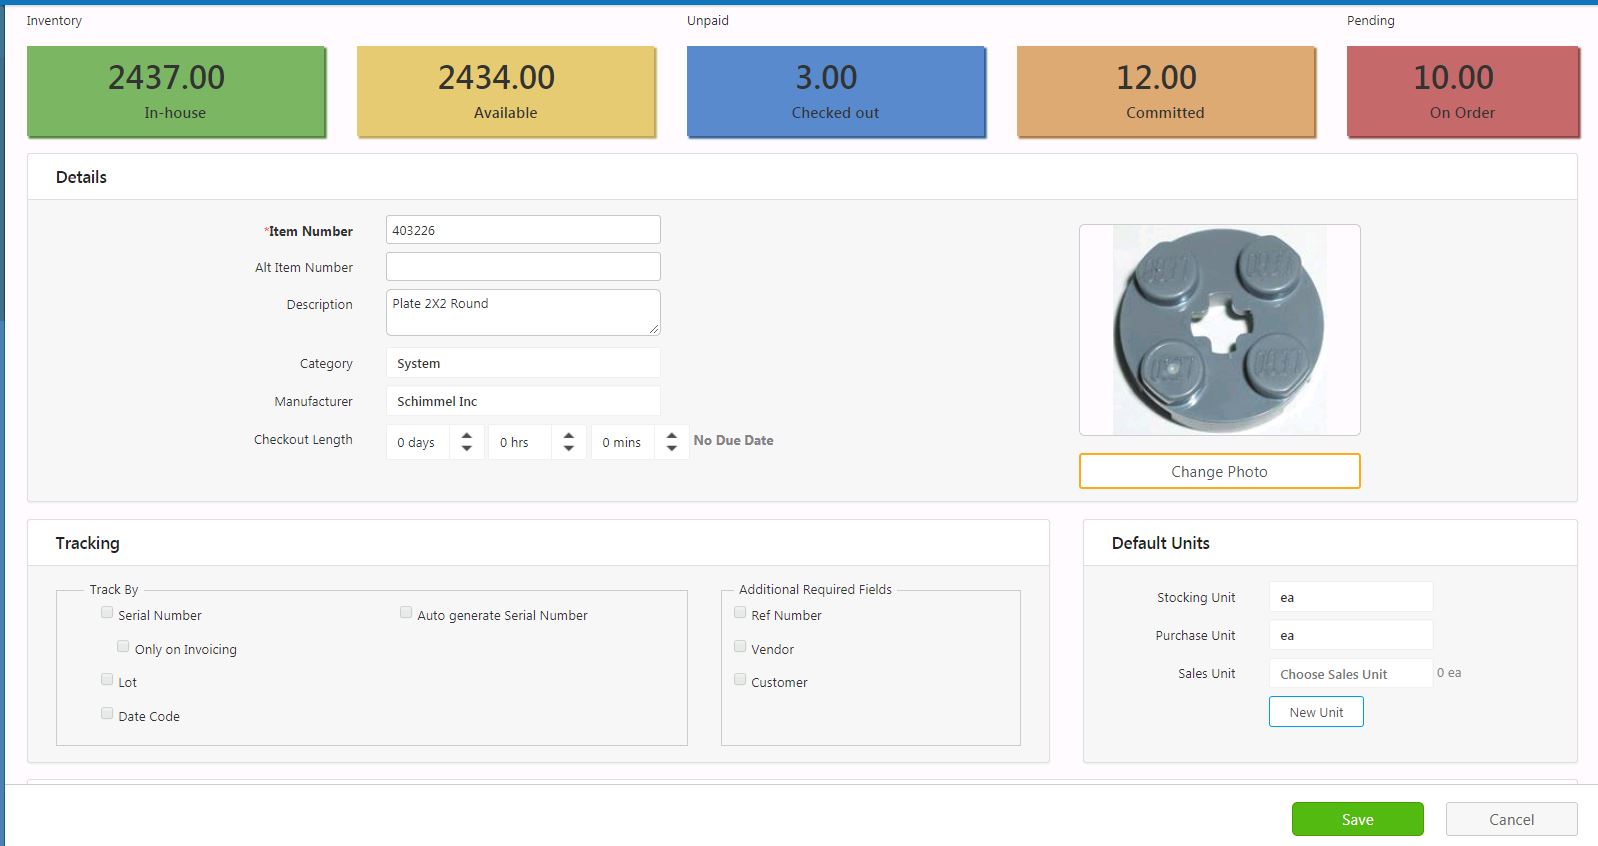Decrease the checkout length hours value

[x=569, y=449]
